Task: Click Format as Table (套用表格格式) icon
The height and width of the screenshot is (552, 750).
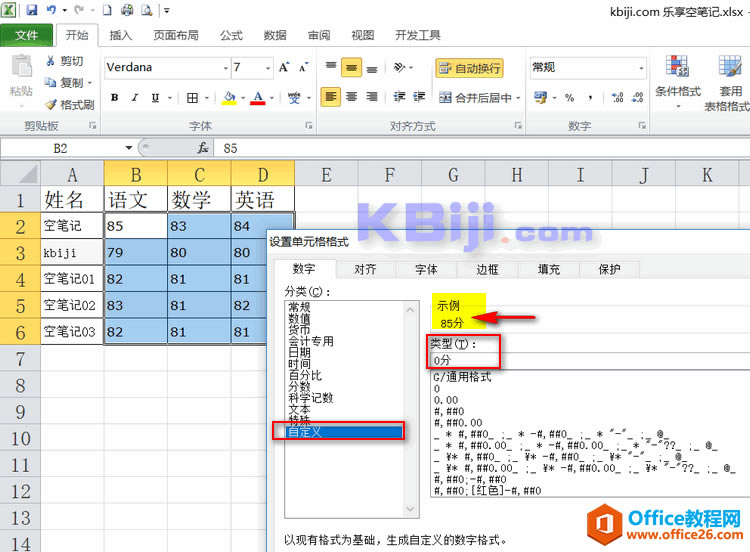Action: (x=730, y=66)
